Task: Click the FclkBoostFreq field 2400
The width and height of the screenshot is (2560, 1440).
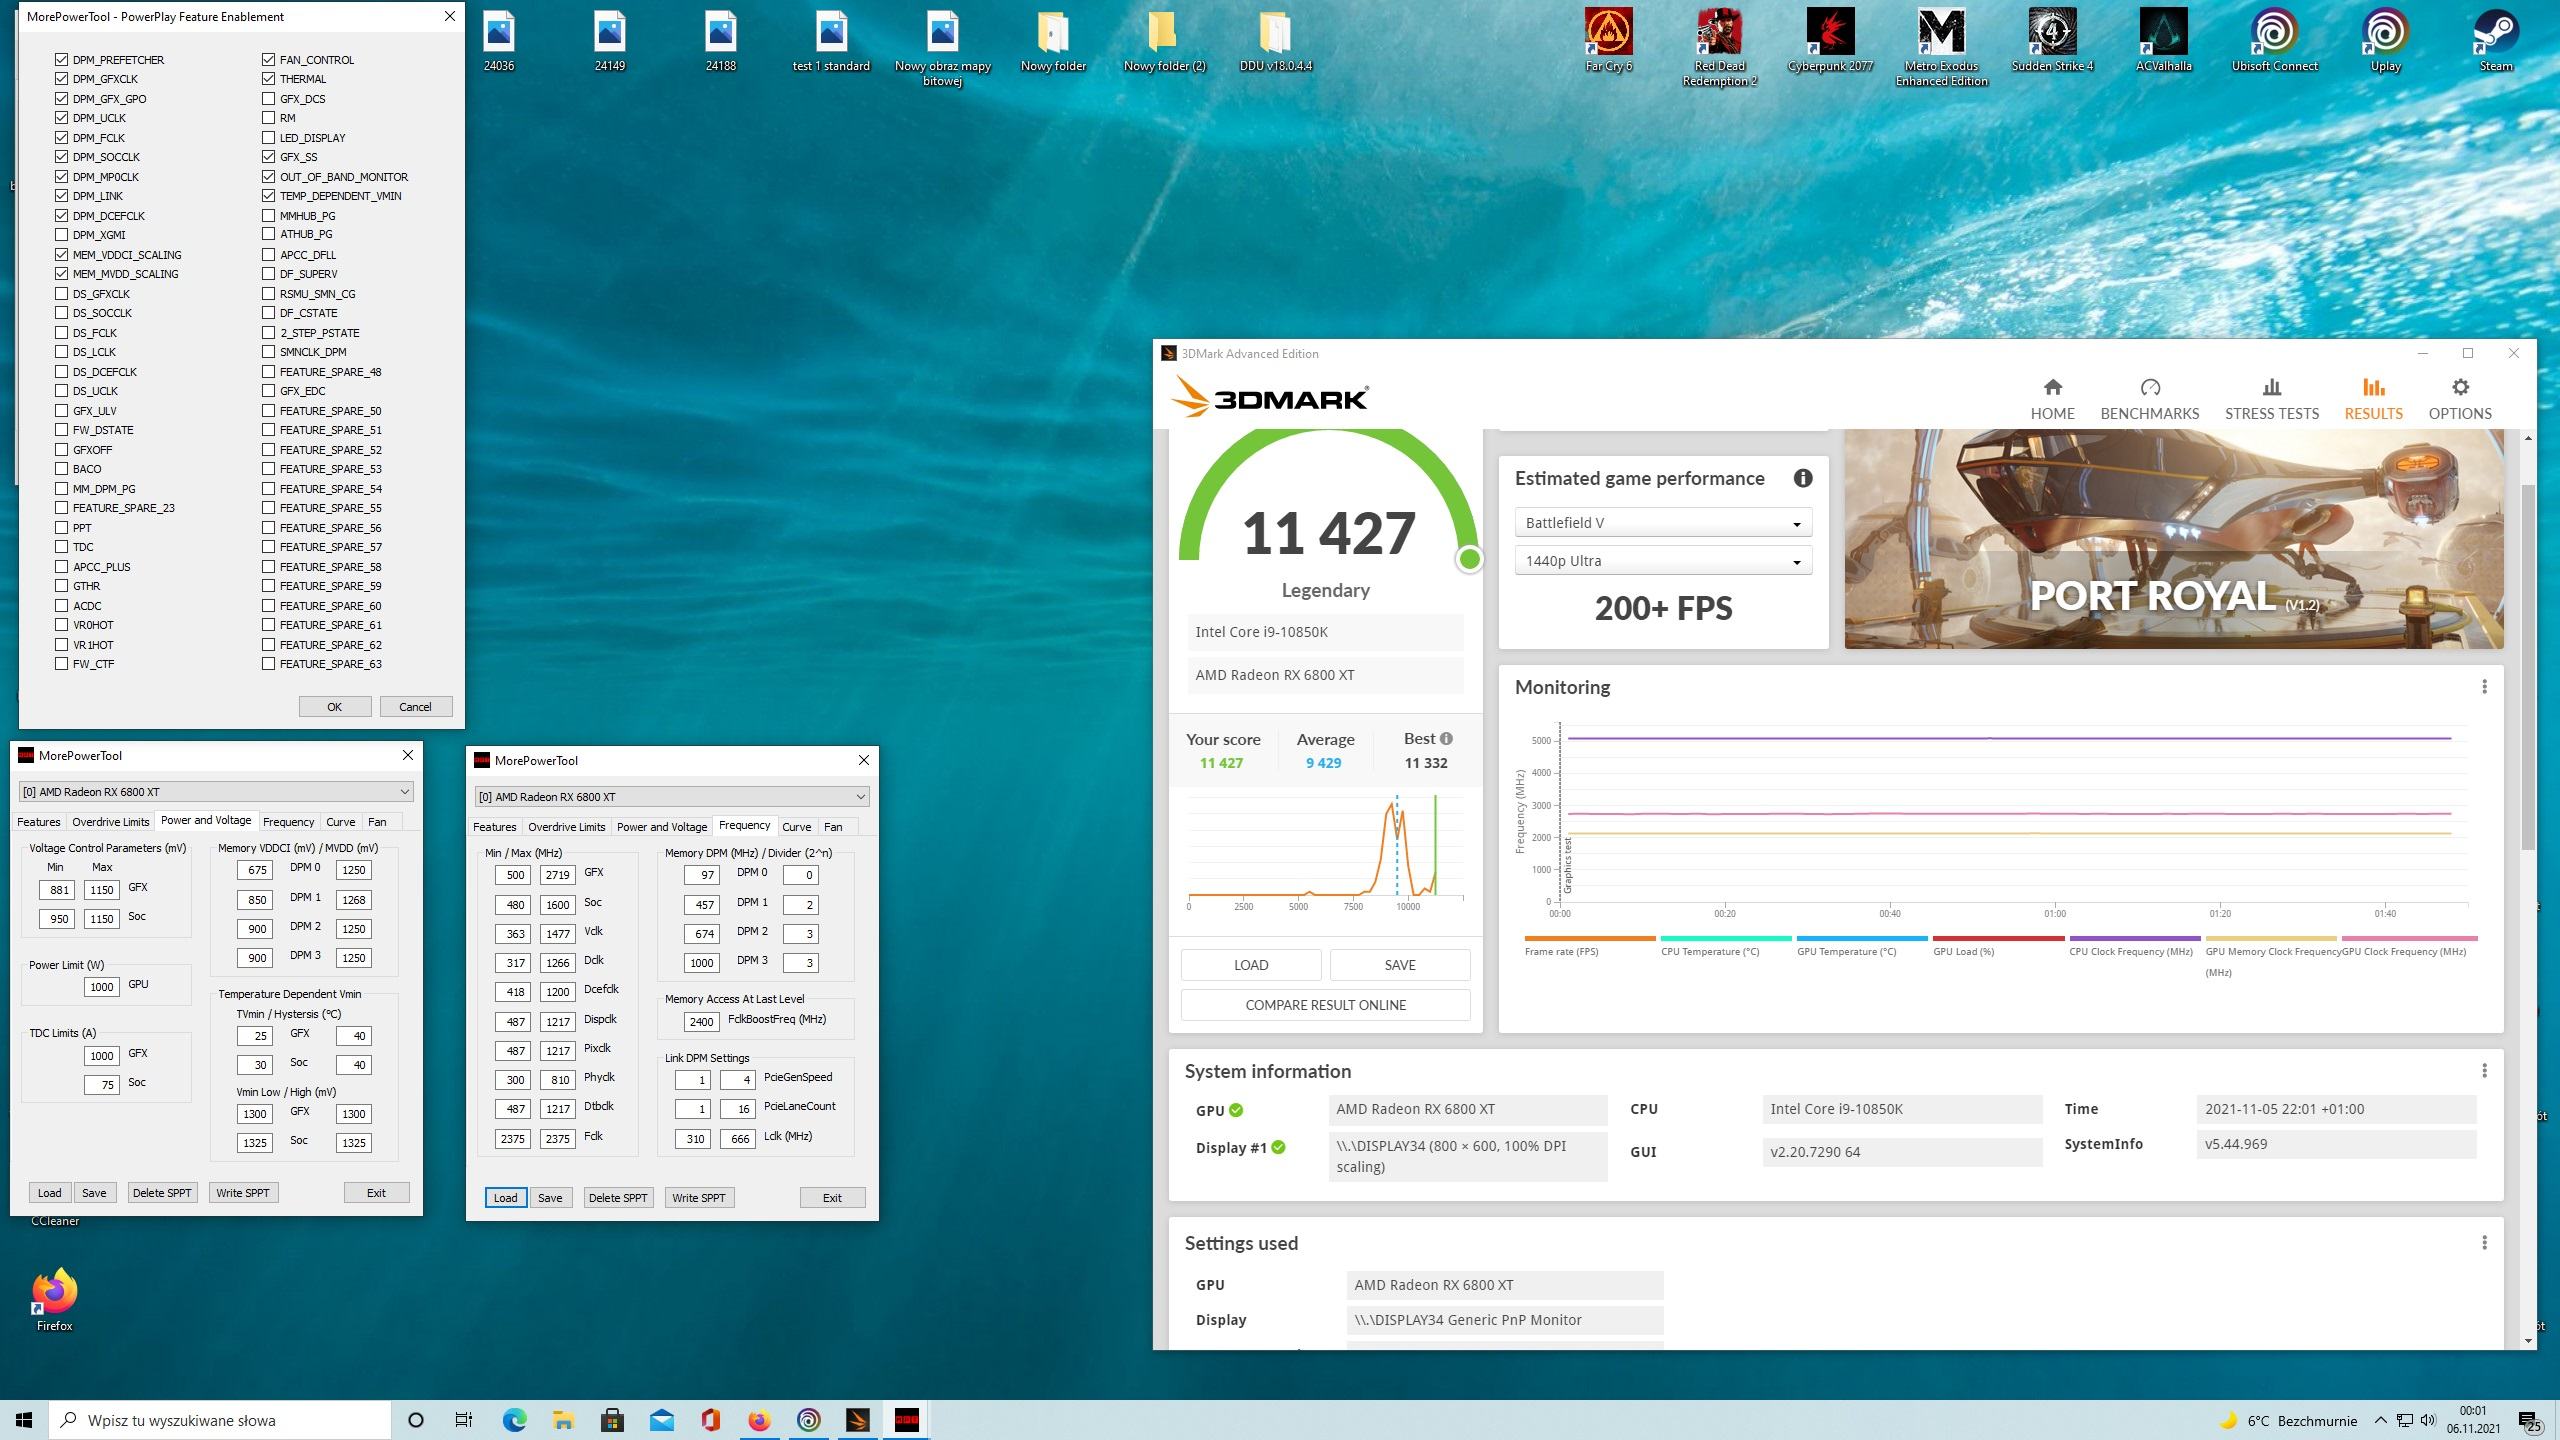Action: pos(702,1022)
